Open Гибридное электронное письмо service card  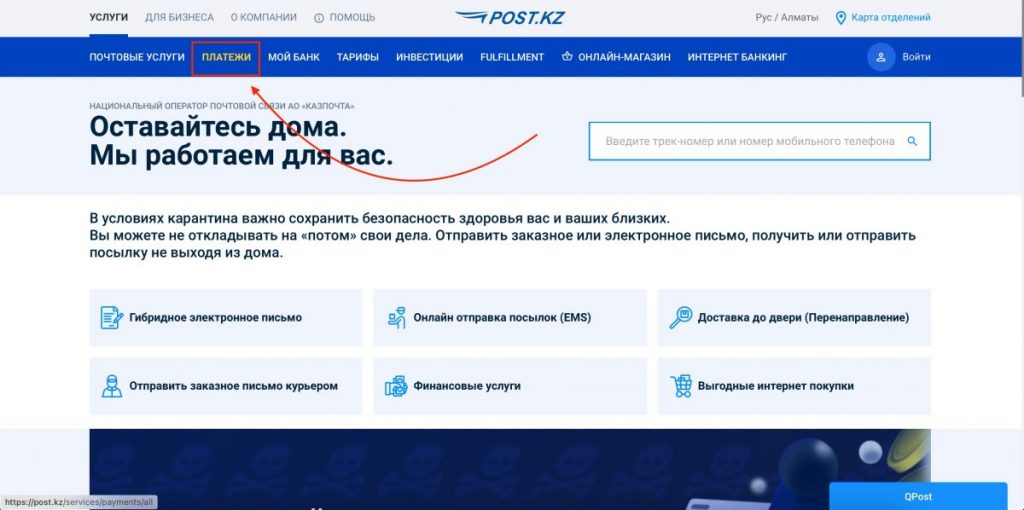point(226,317)
